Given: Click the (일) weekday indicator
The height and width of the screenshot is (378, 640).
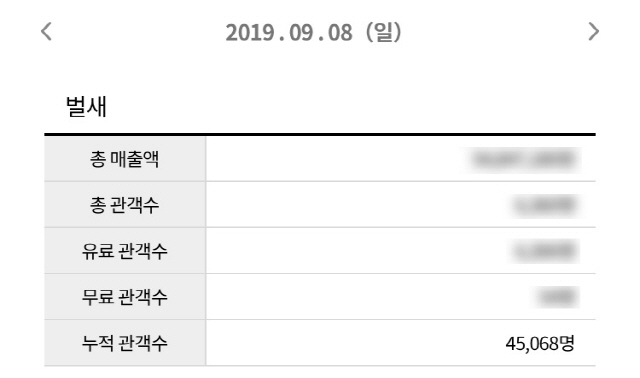Looking at the screenshot, I should (384, 32).
